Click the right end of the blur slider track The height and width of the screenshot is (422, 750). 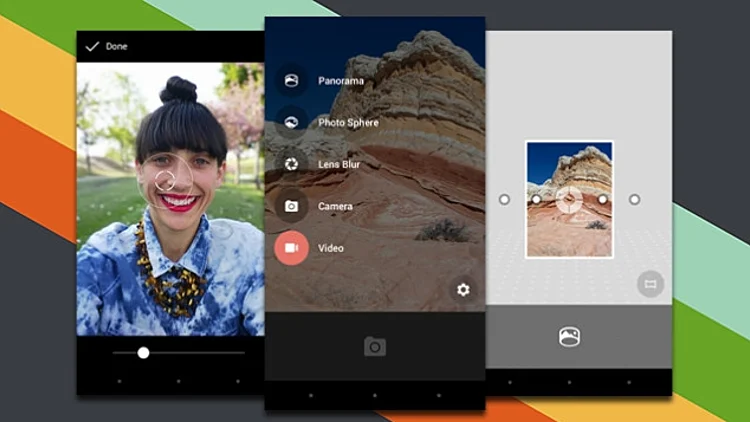click(x=243, y=353)
